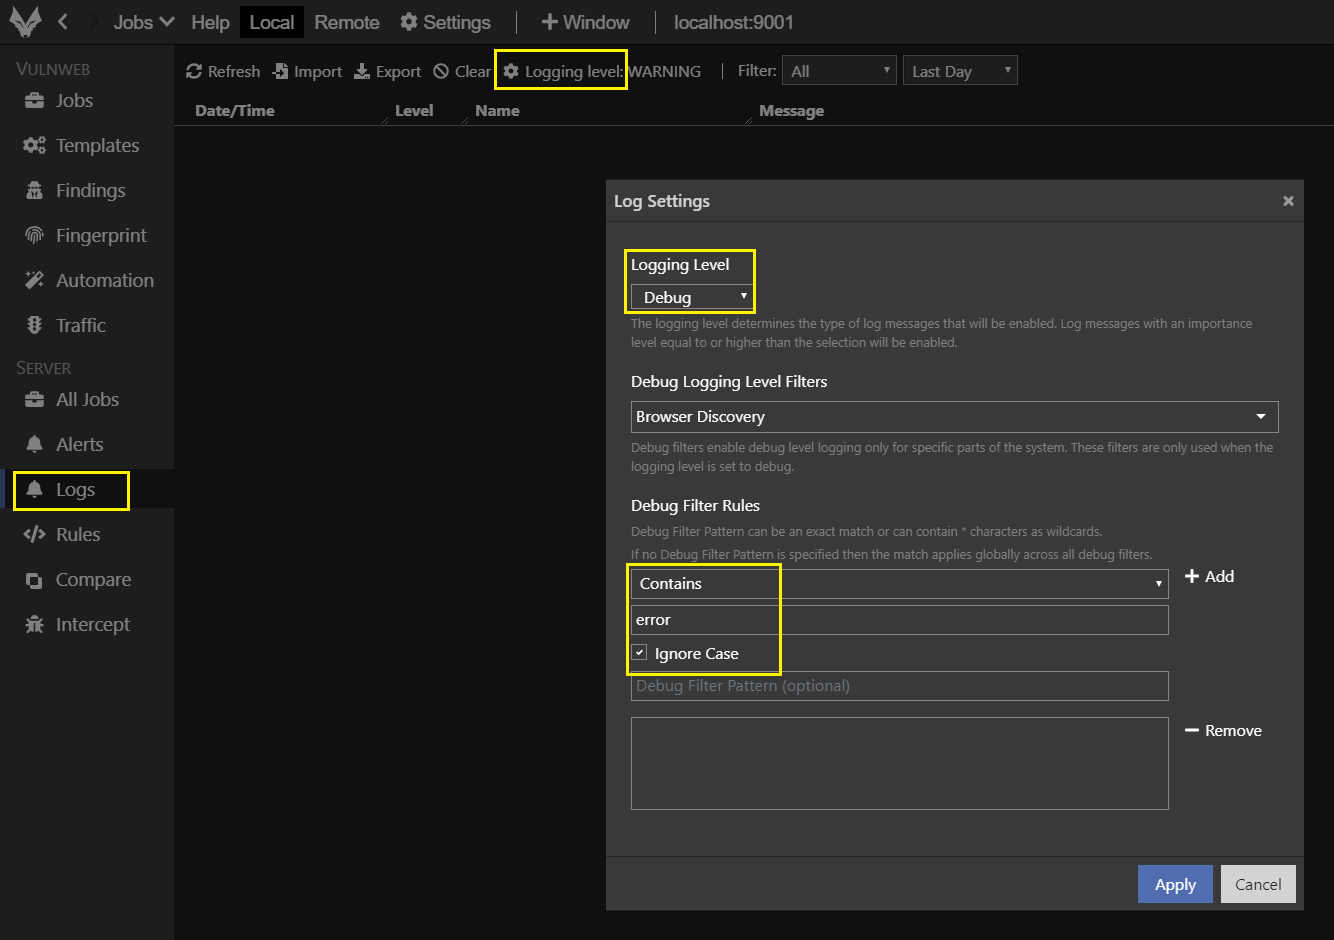
Task: Switch to the Remote tab
Action: click(346, 22)
